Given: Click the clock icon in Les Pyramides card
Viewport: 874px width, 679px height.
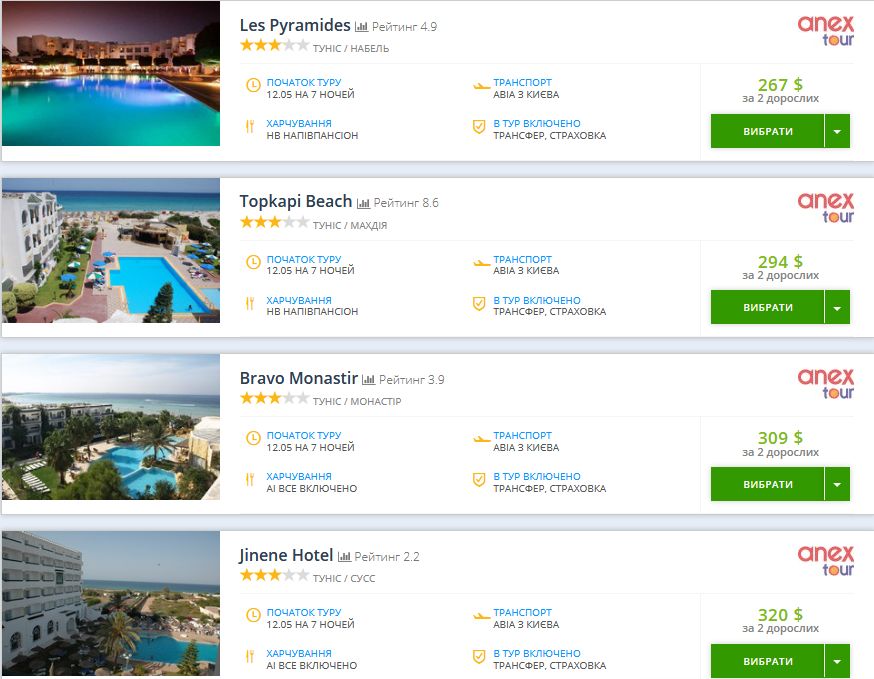Looking at the screenshot, I should click(252, 87).
